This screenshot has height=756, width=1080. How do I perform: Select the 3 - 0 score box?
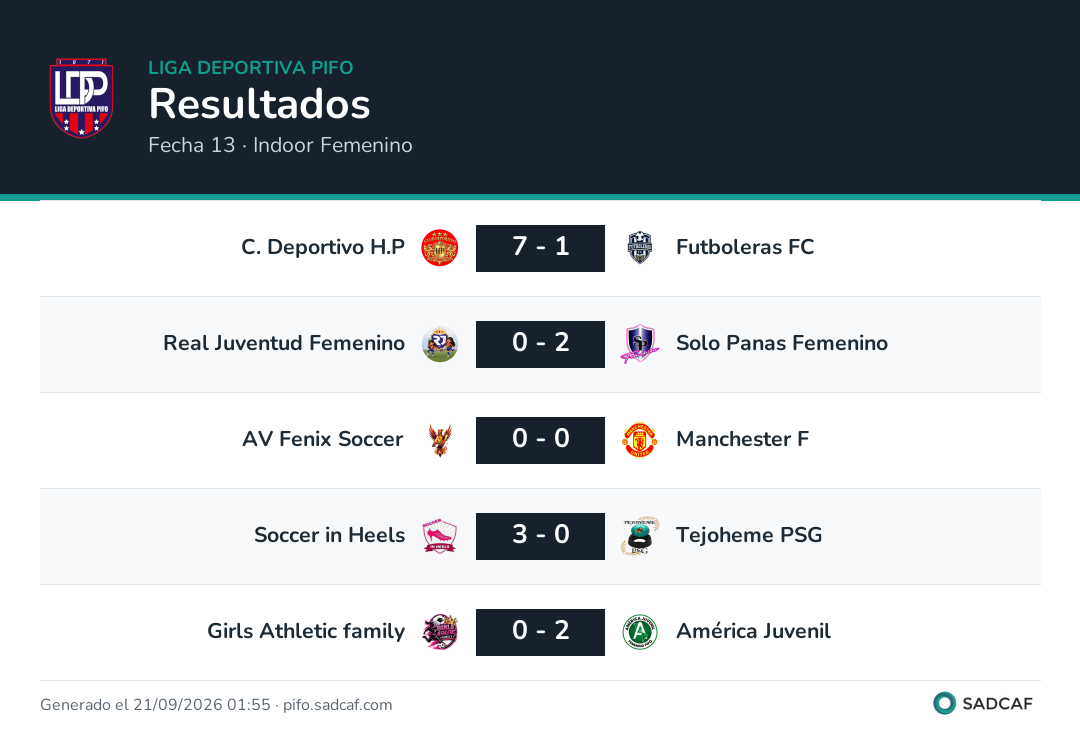click(x=540, y=536)
